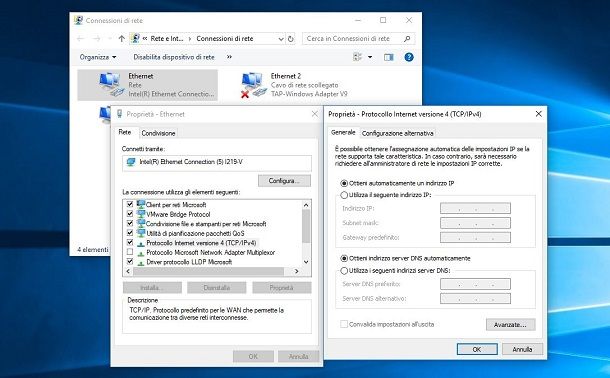Click the Utilità di pianificazione pacchetti QoS icon

click(141, 233)
